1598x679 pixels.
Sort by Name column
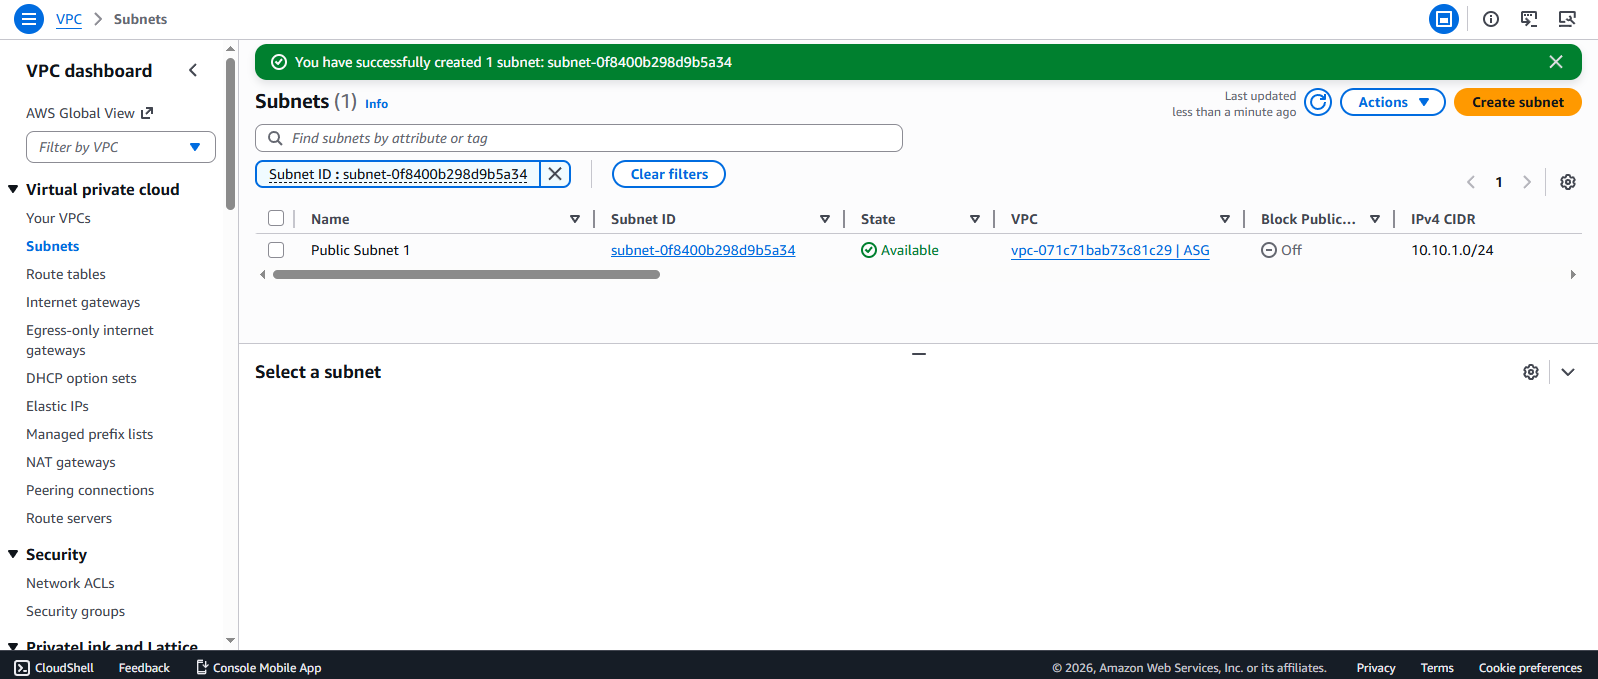click(575, 219)
